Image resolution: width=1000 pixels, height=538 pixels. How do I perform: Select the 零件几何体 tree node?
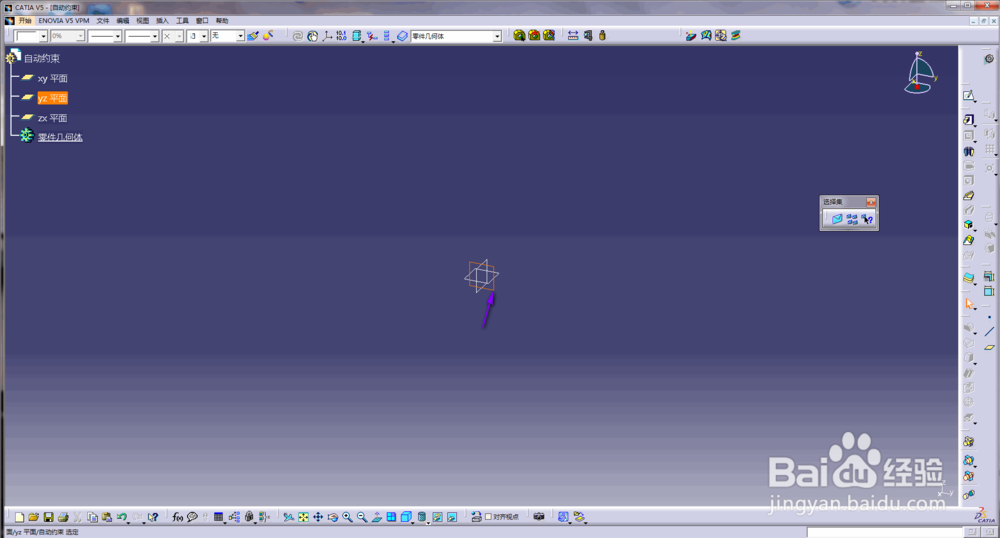coord(60,137)
